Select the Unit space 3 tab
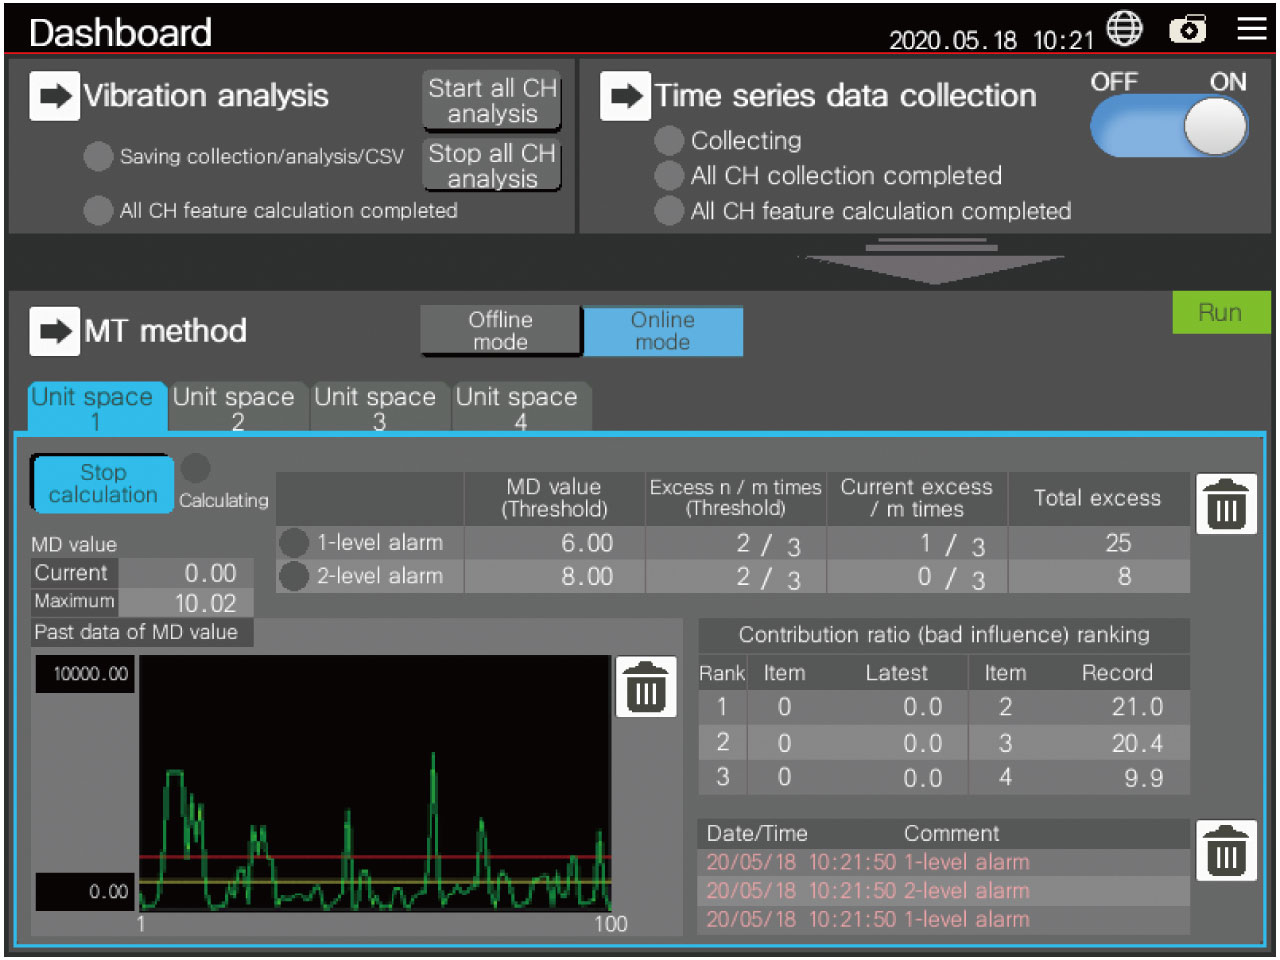The width and height of the screenshot is (1280, 960). coord(376,407)
